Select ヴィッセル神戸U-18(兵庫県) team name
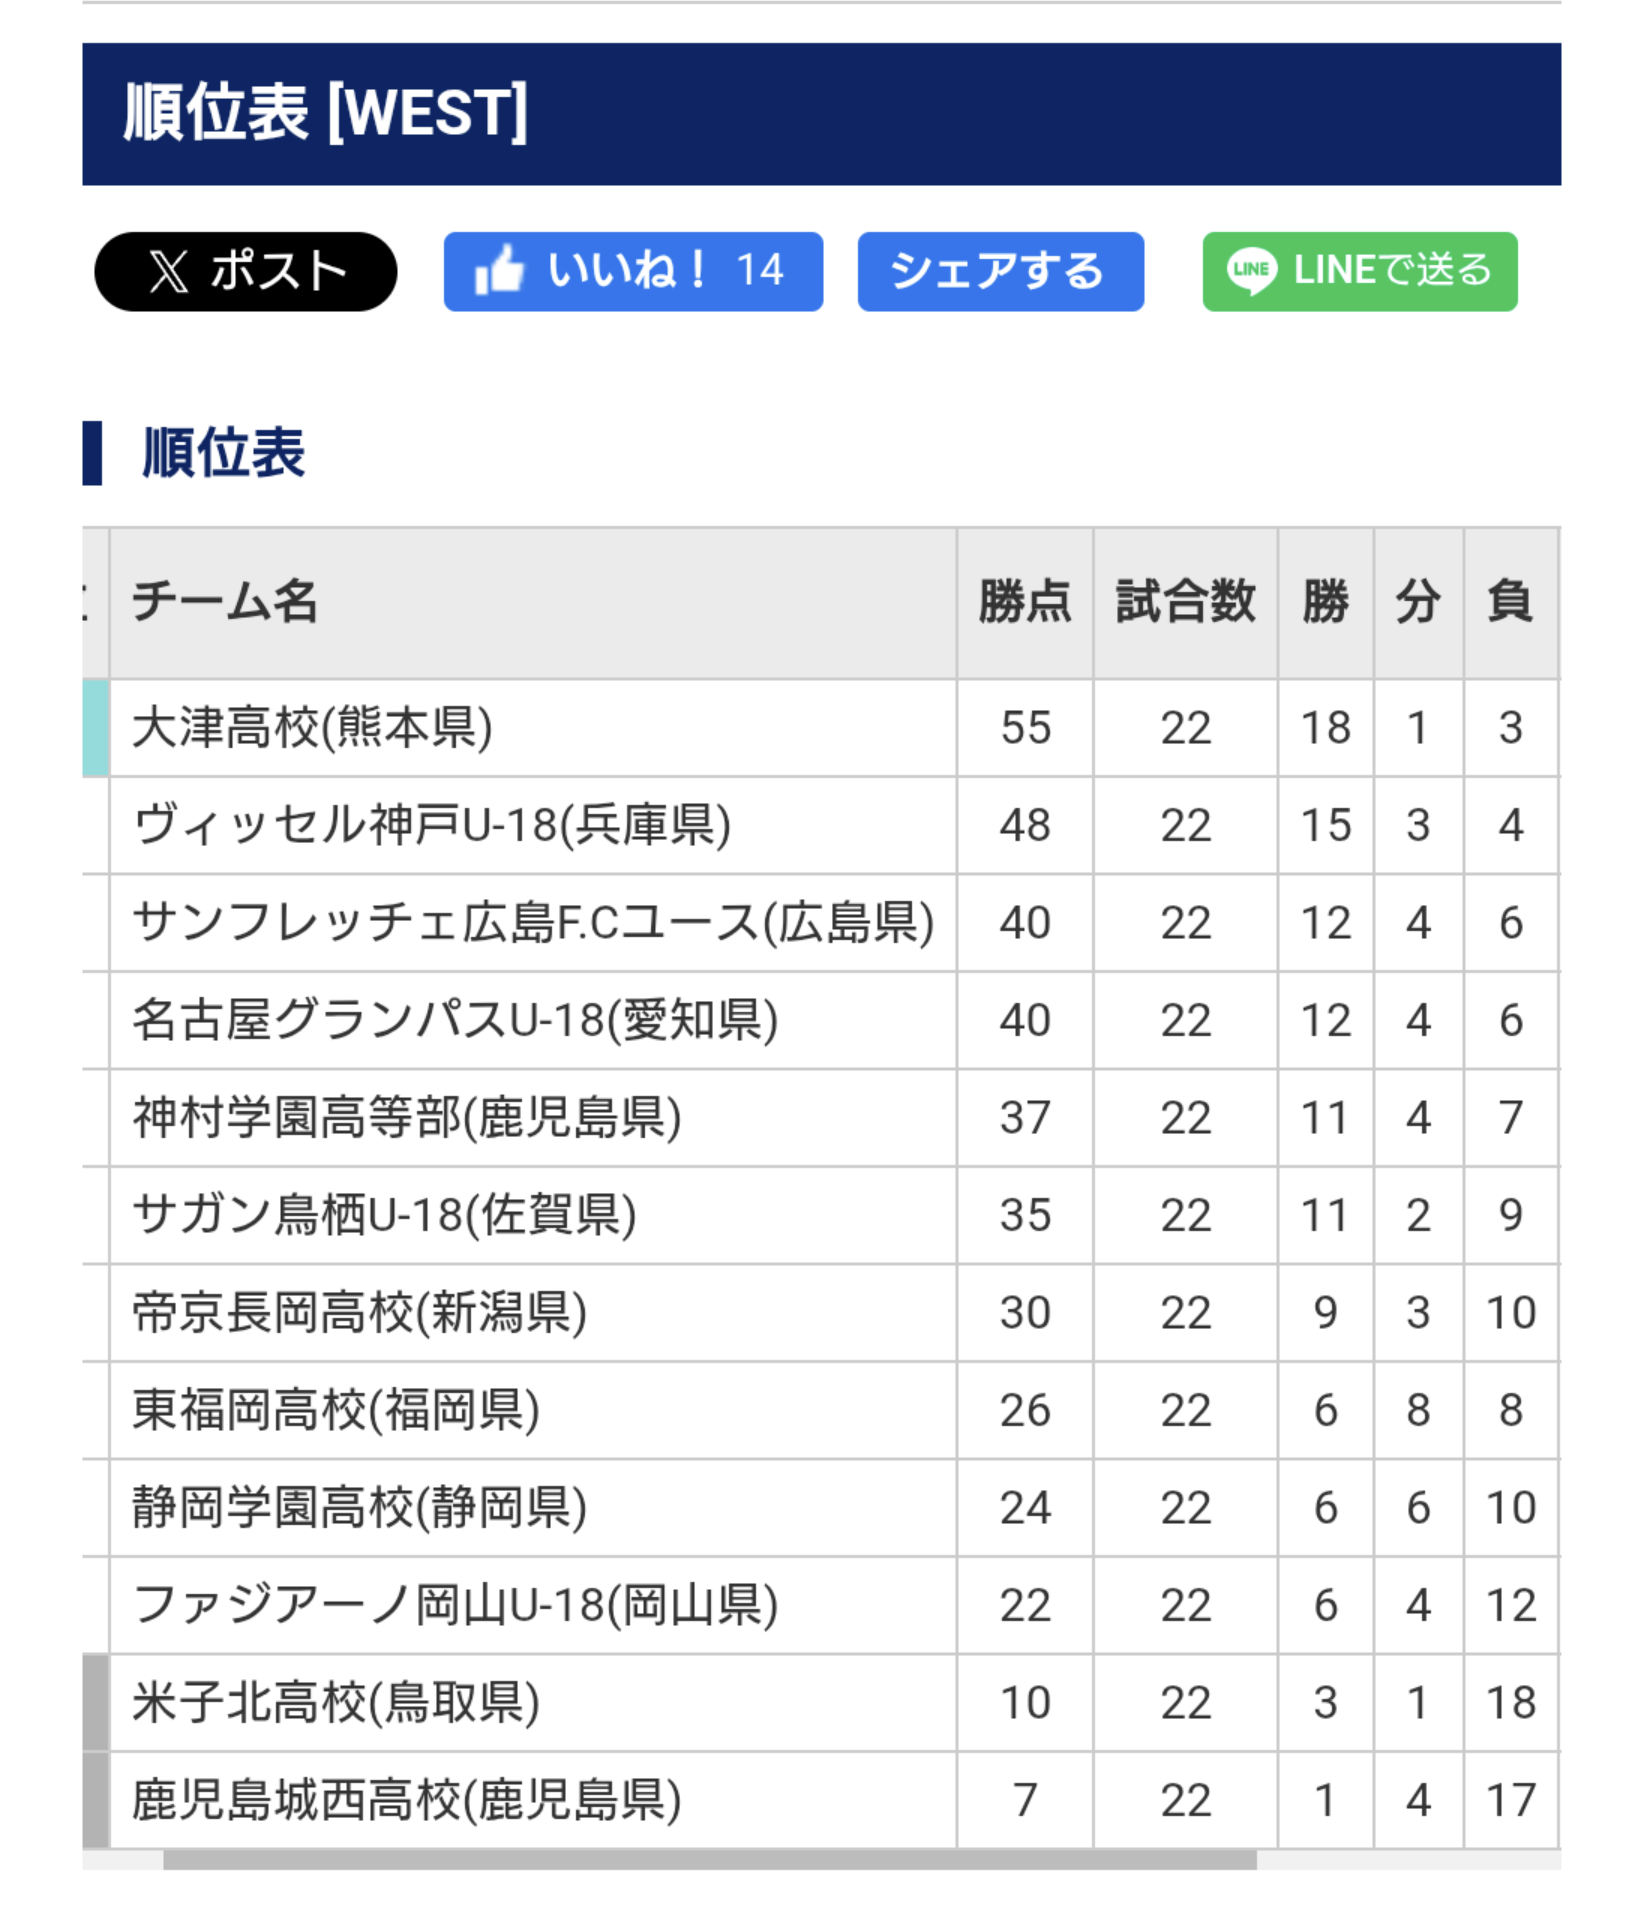 (x=432, y=825)
